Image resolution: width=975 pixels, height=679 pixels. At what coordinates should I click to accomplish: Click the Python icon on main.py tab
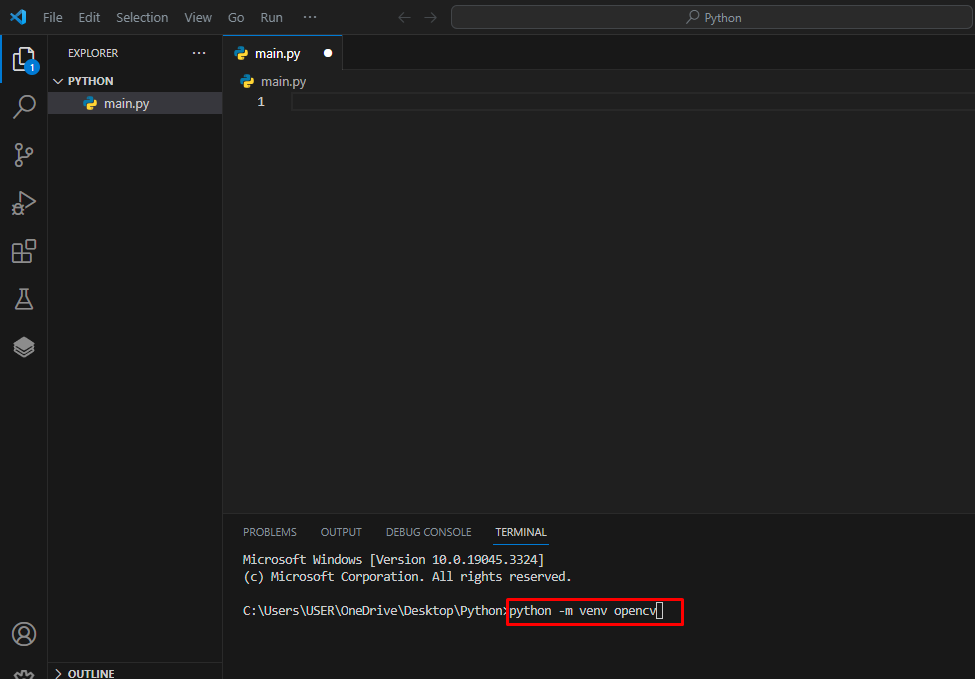click(x=241, y=54)
